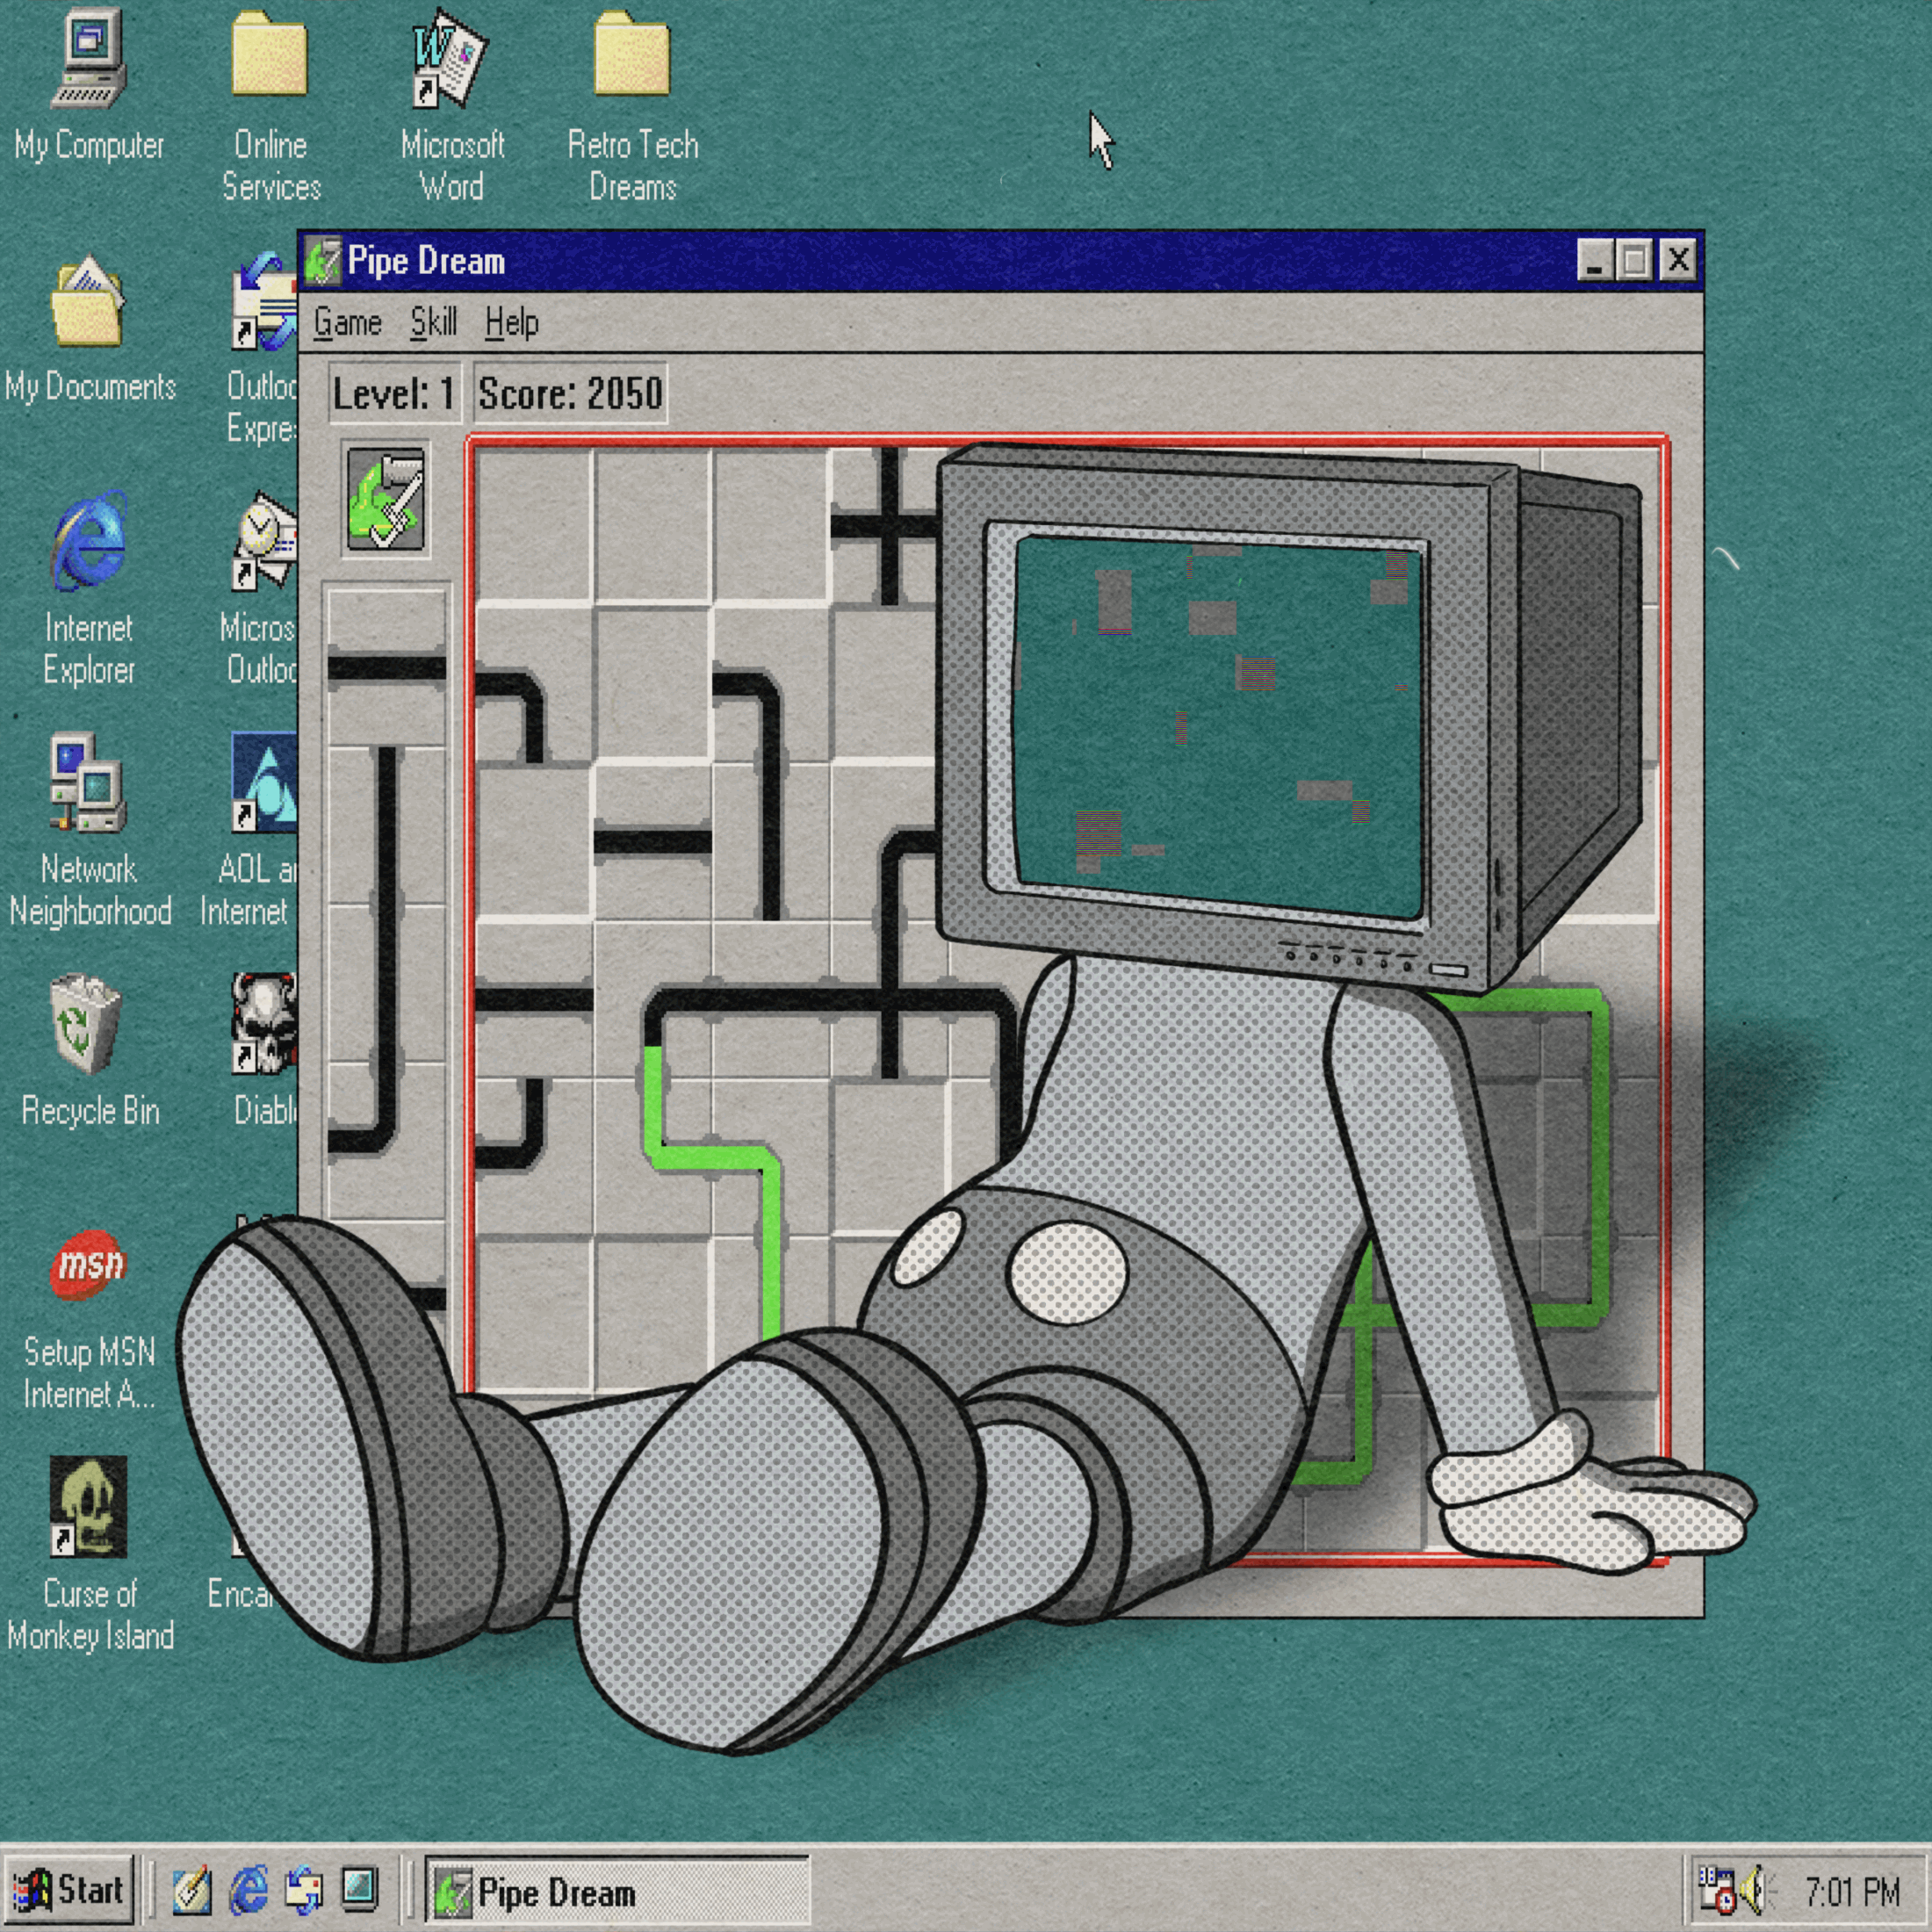
Task: Launch the Curse of Monkey Island shortcut
Action: tap(88, 1507)
